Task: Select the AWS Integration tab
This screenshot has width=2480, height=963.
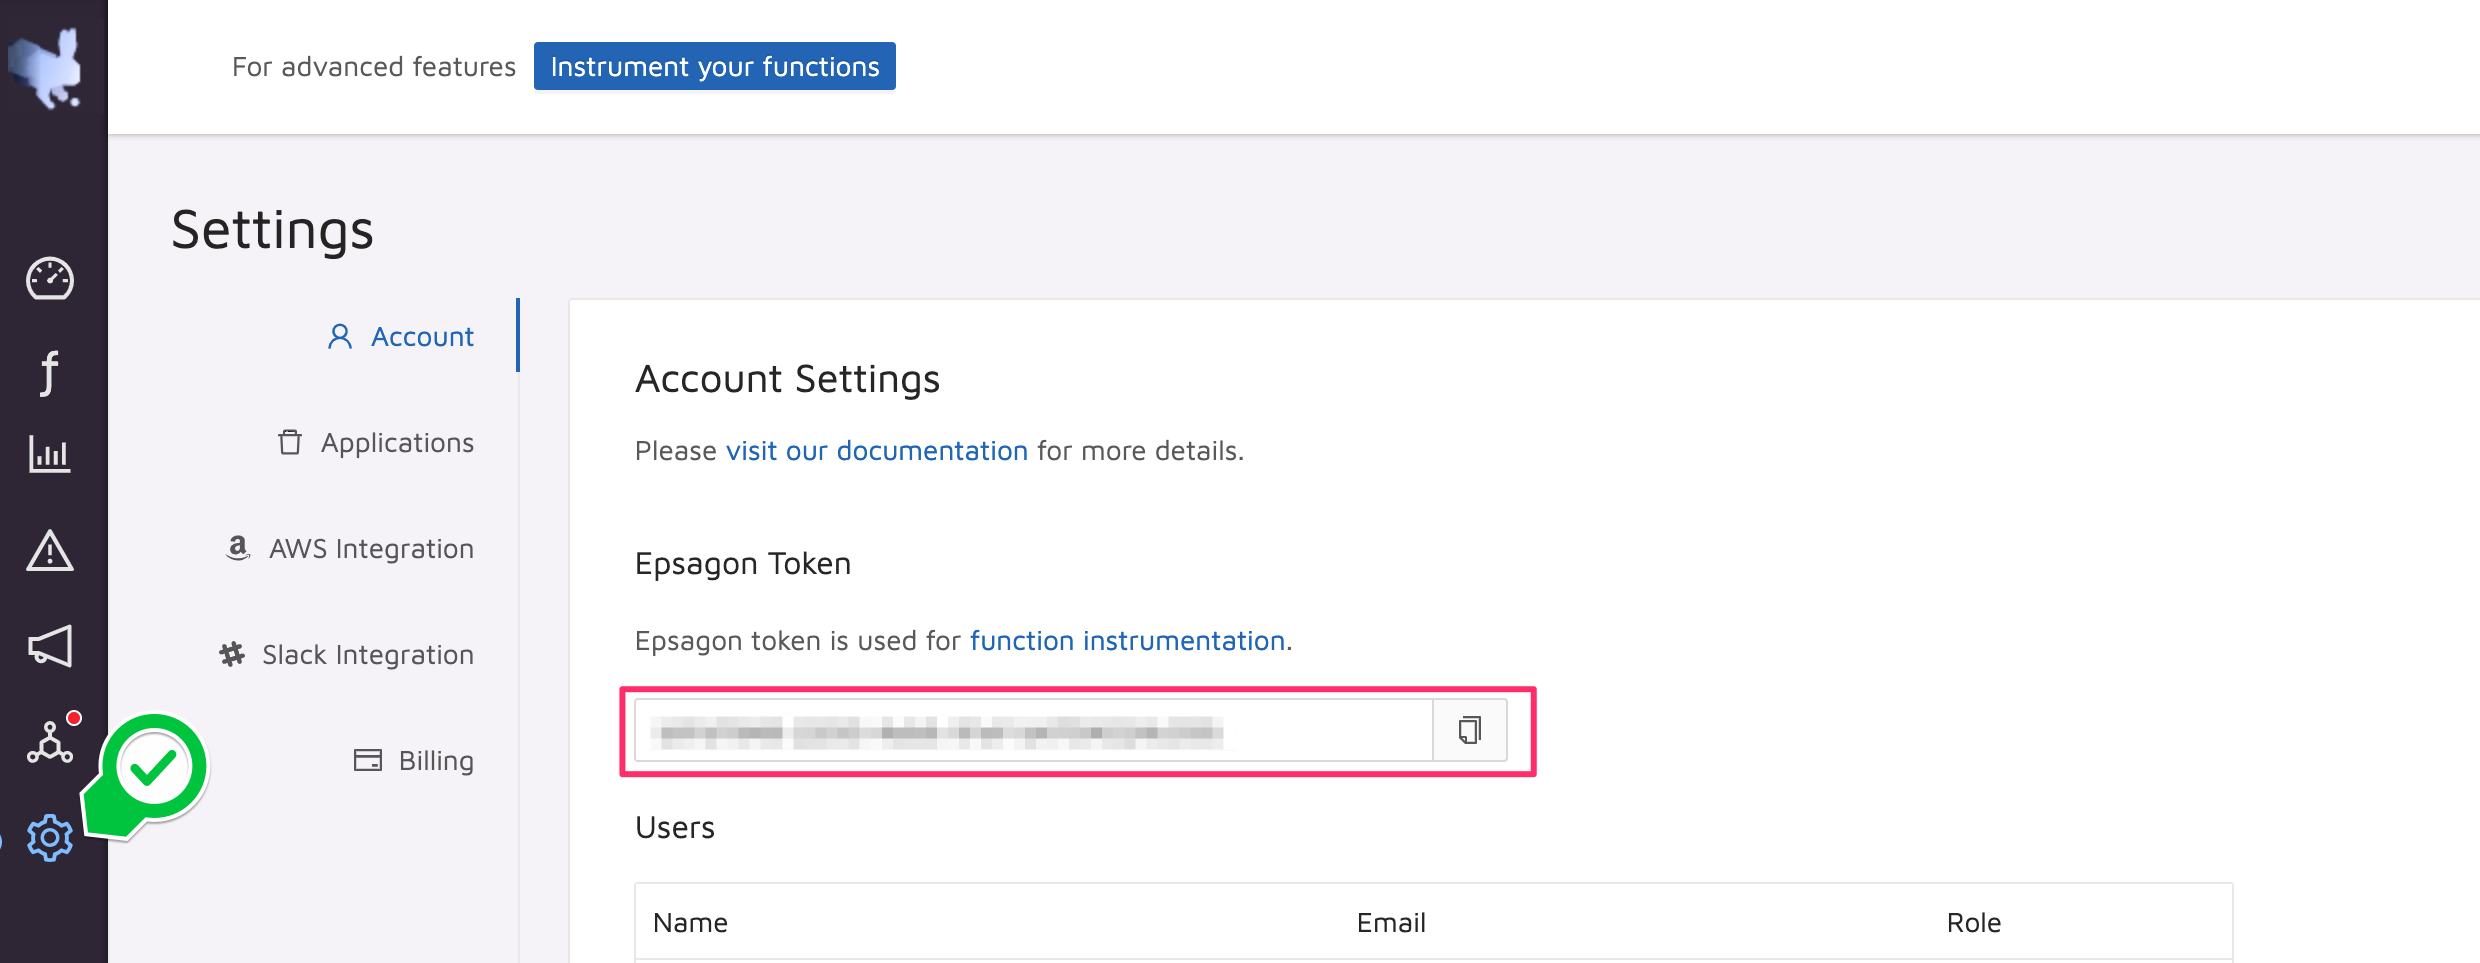Action: tap(349, 549)
